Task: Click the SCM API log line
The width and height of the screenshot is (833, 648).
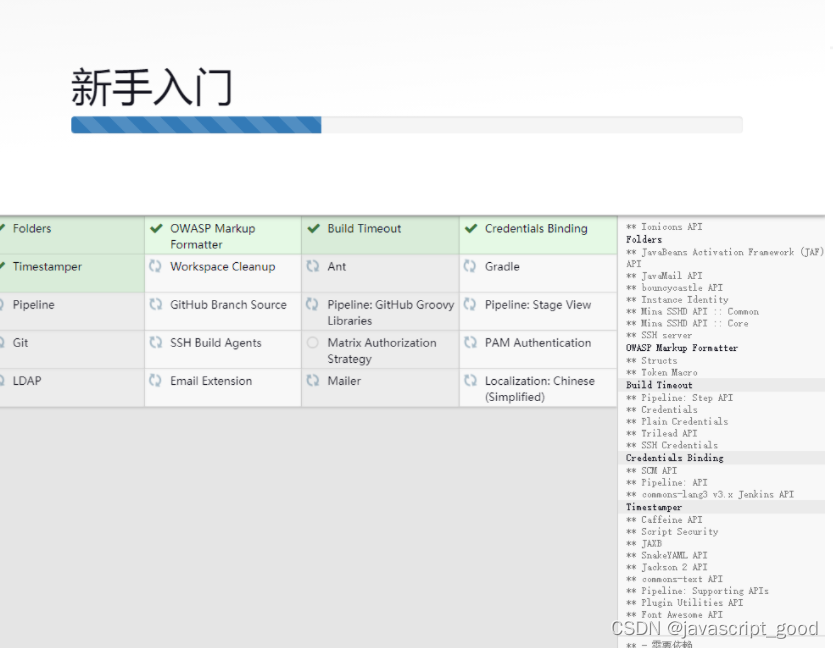Action: pyautogui.click(x=651, y=471)
